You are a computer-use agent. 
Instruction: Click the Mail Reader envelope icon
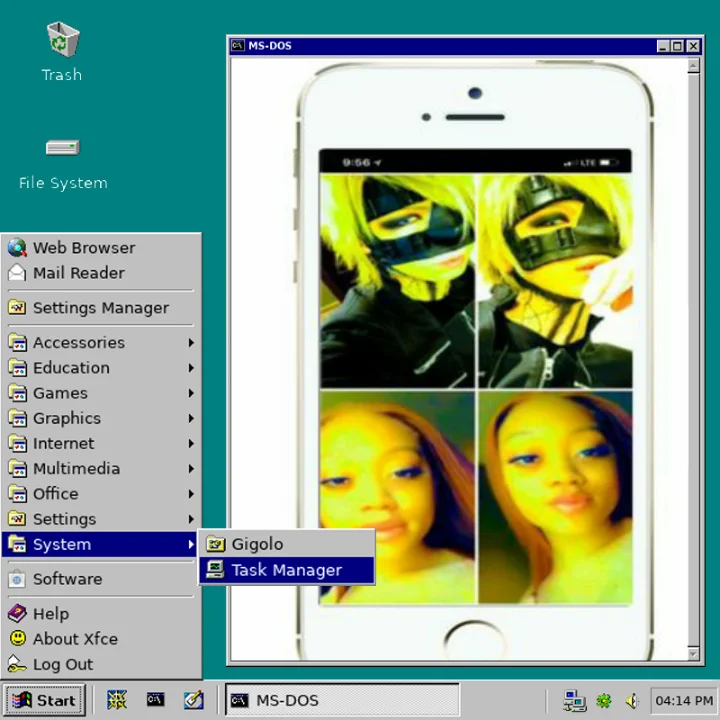click(17, 273)
